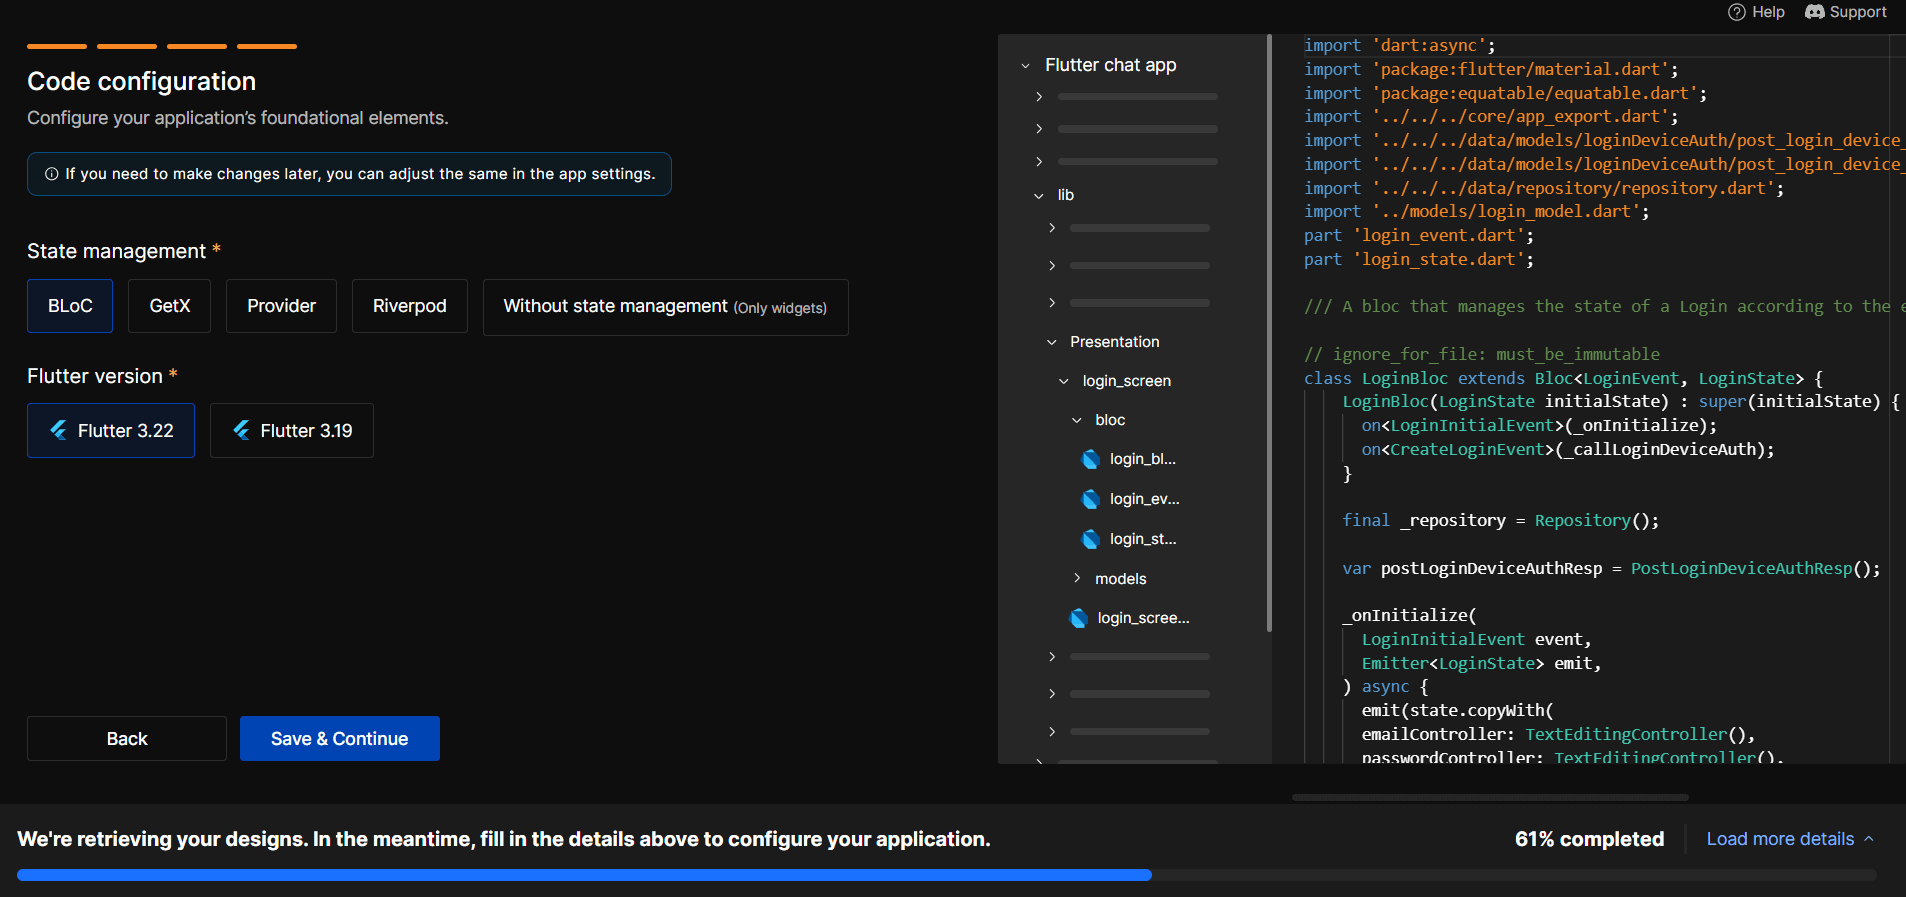Click the login_bl... Dart file icon
The image size is (1906, 897).
tap(1091, 459)
